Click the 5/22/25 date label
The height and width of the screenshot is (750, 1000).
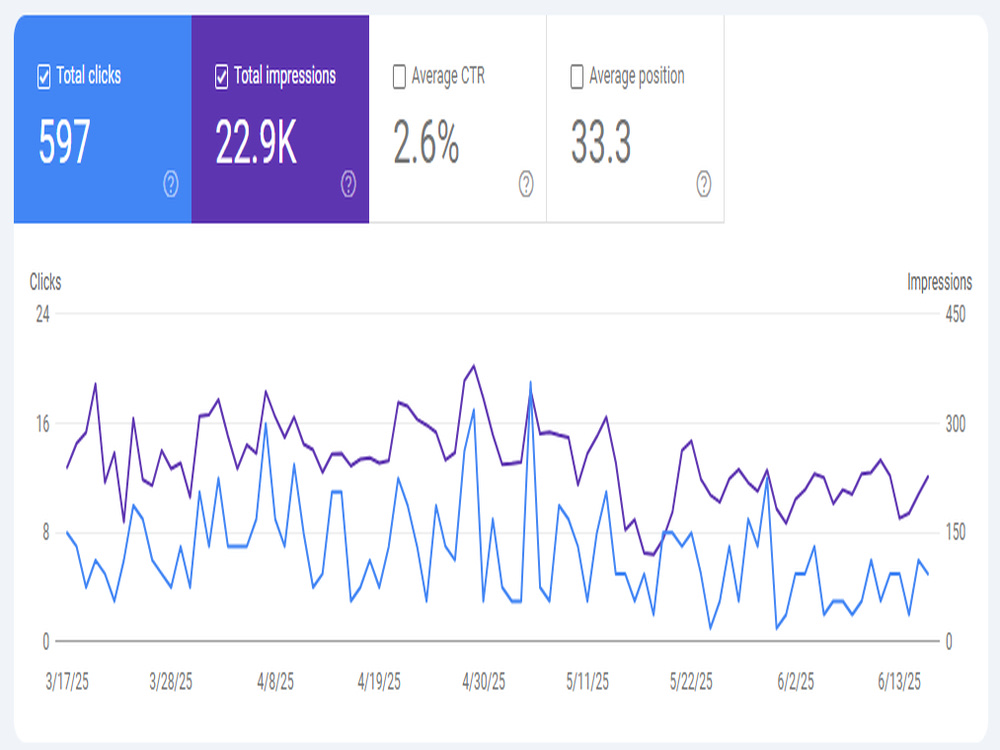[x=691, y=682]
